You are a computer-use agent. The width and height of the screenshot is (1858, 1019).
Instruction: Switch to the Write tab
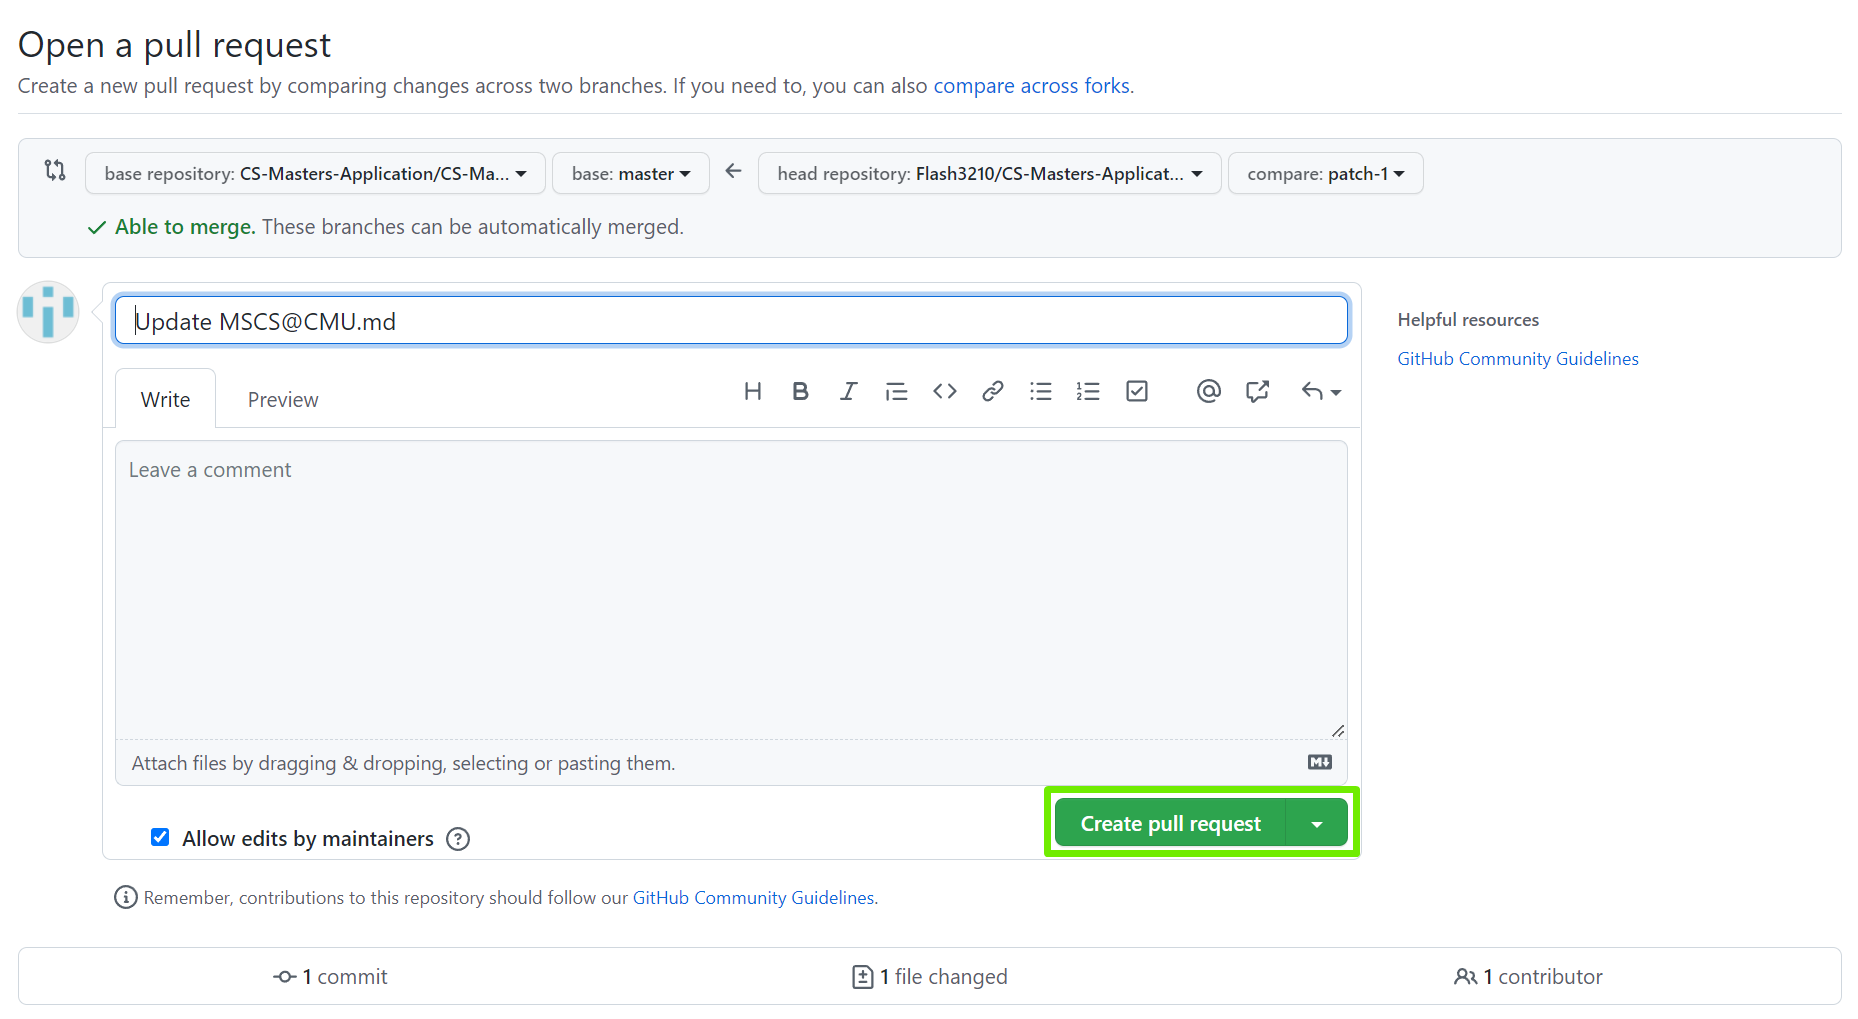165,399
